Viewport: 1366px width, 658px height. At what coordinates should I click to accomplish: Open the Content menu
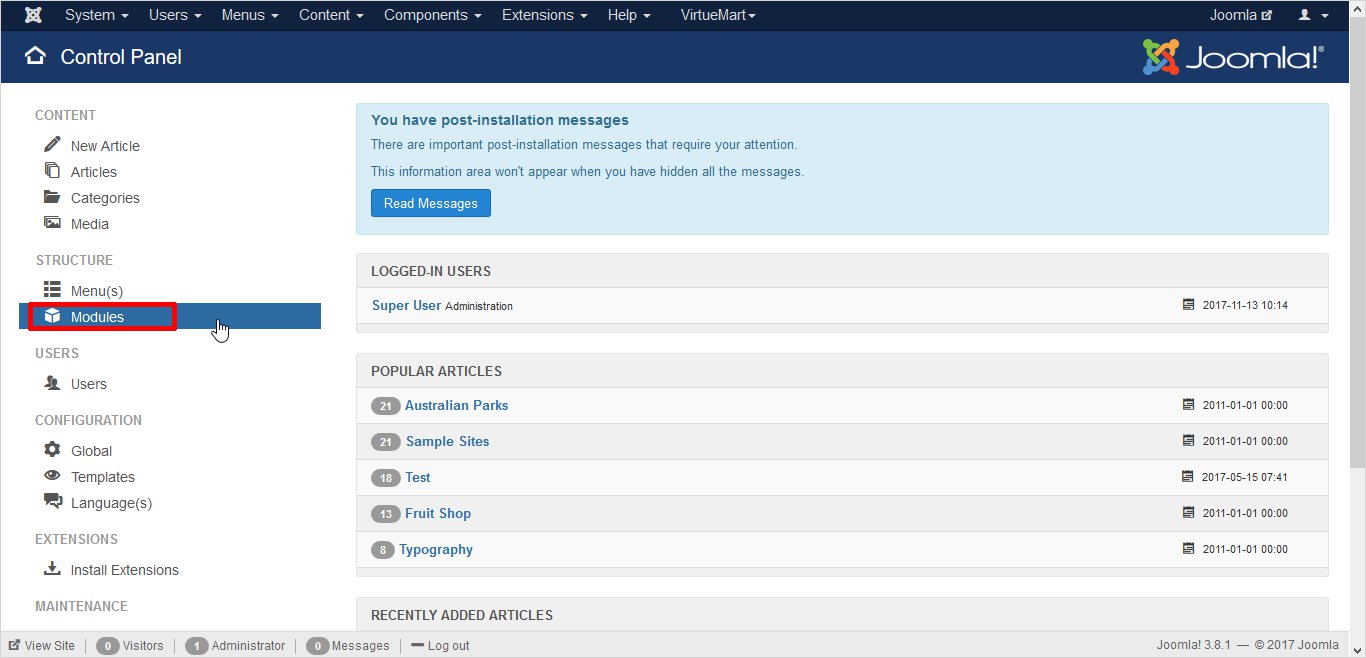pos(331,15)
